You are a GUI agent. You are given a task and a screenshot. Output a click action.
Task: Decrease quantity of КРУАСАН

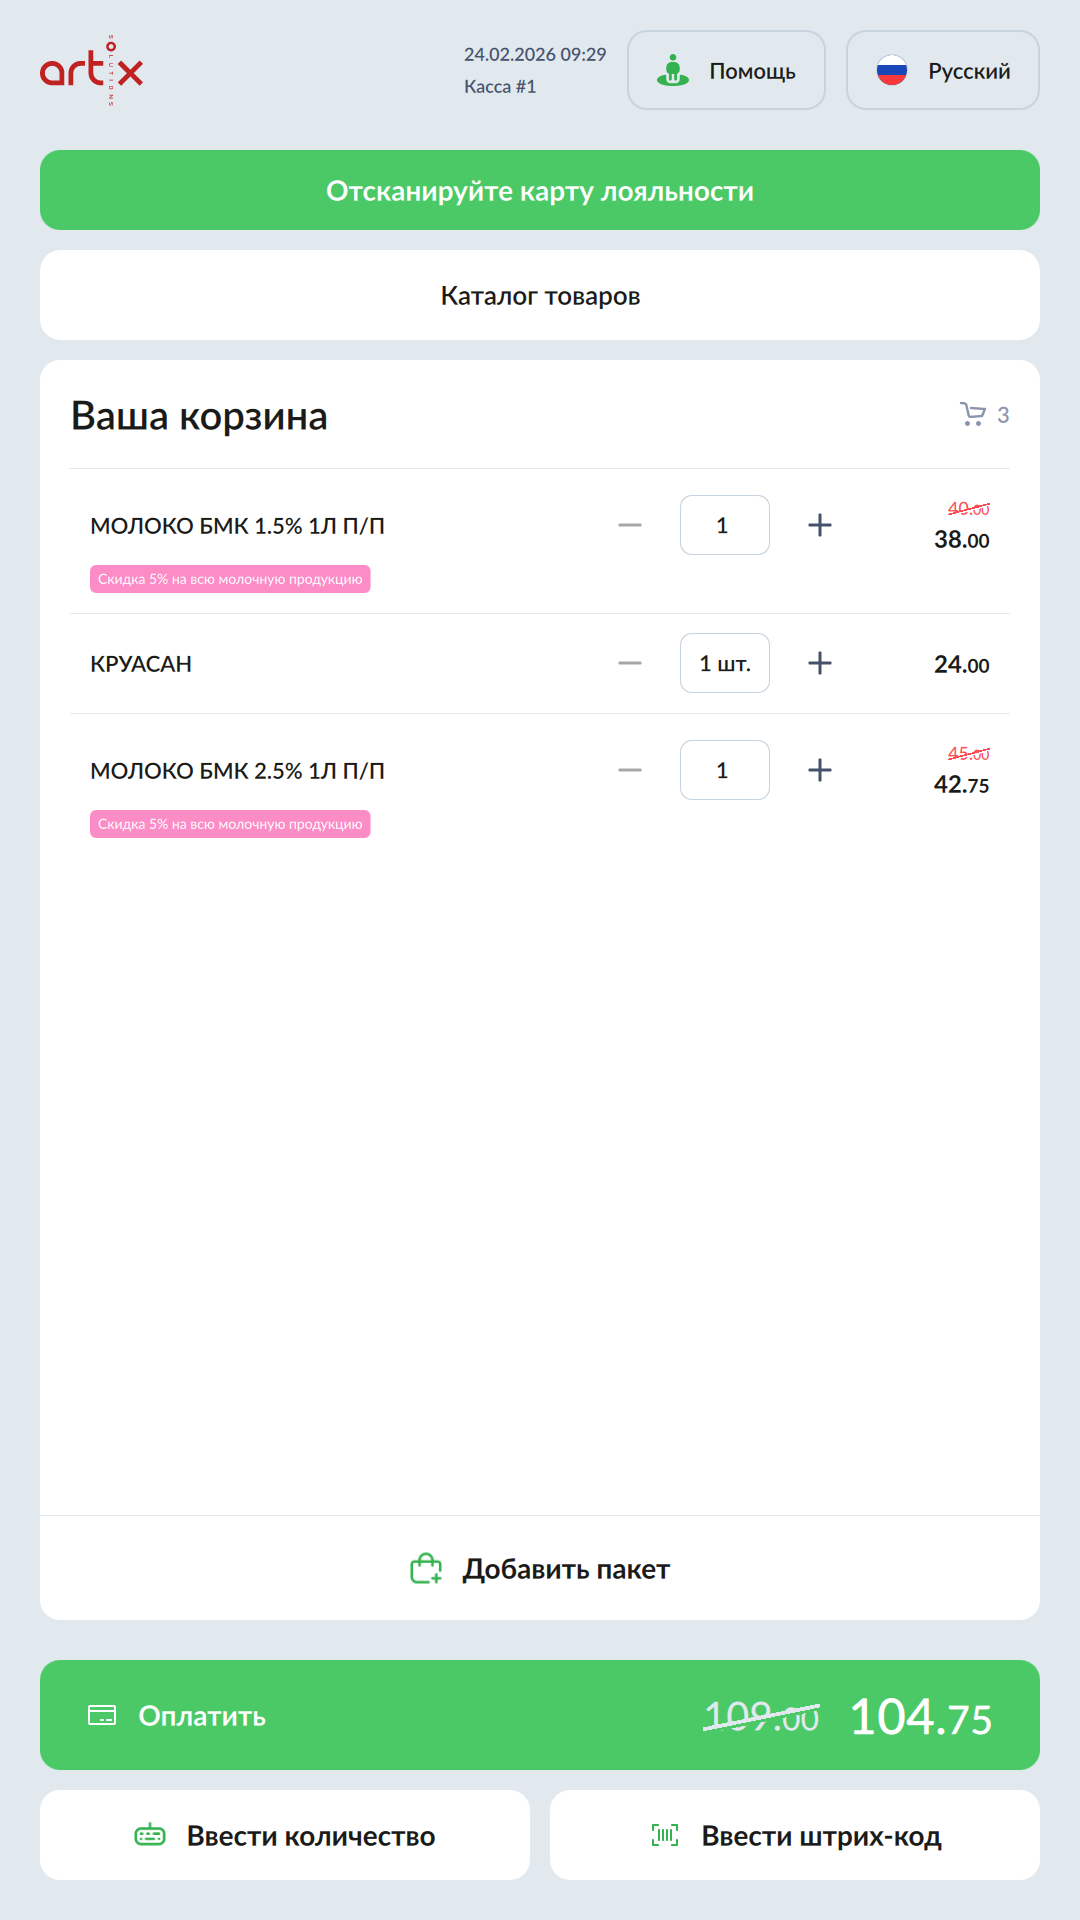click(x=630, y=663)
